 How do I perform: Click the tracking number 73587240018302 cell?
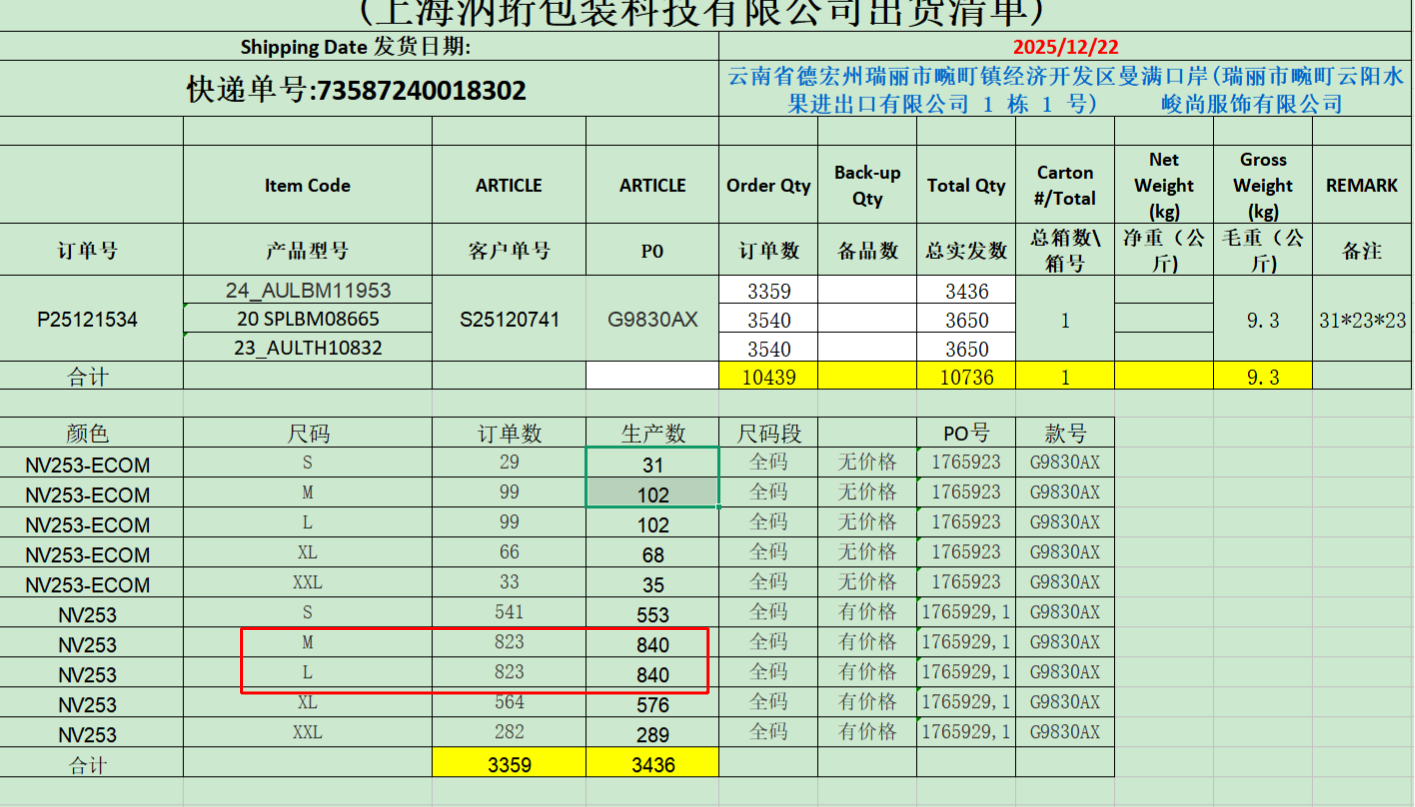357,90
